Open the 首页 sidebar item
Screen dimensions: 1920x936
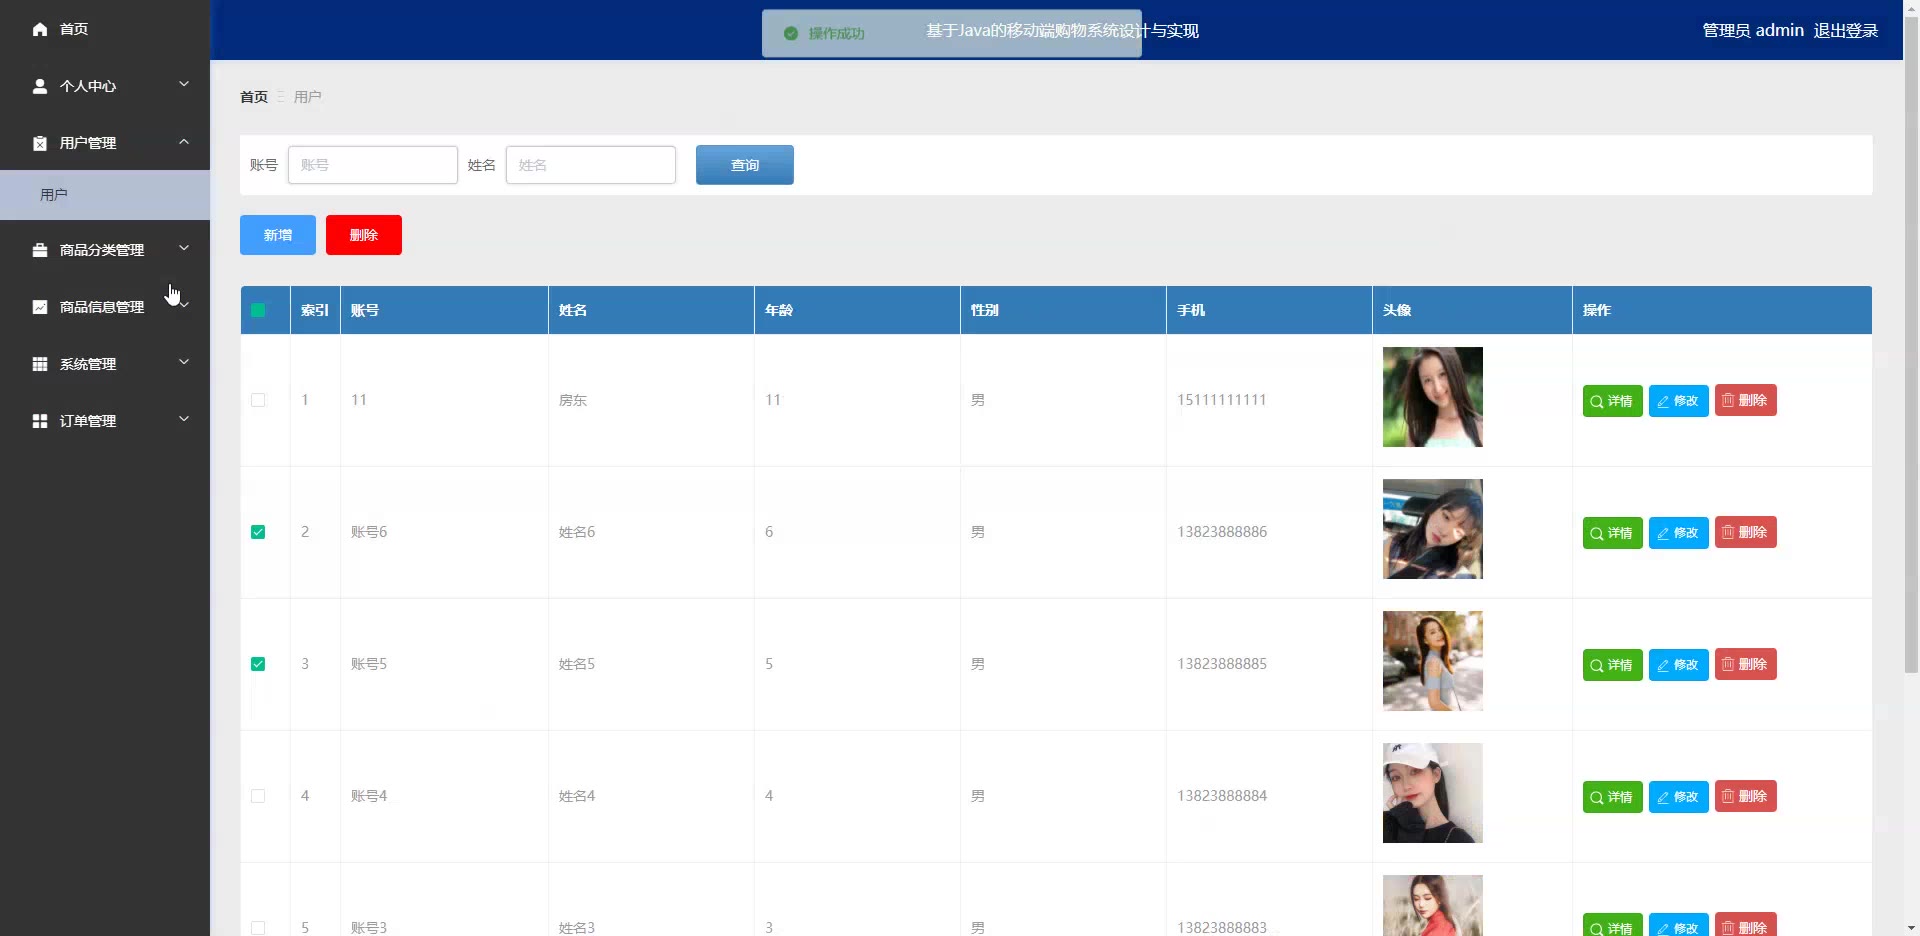[105, 29]
